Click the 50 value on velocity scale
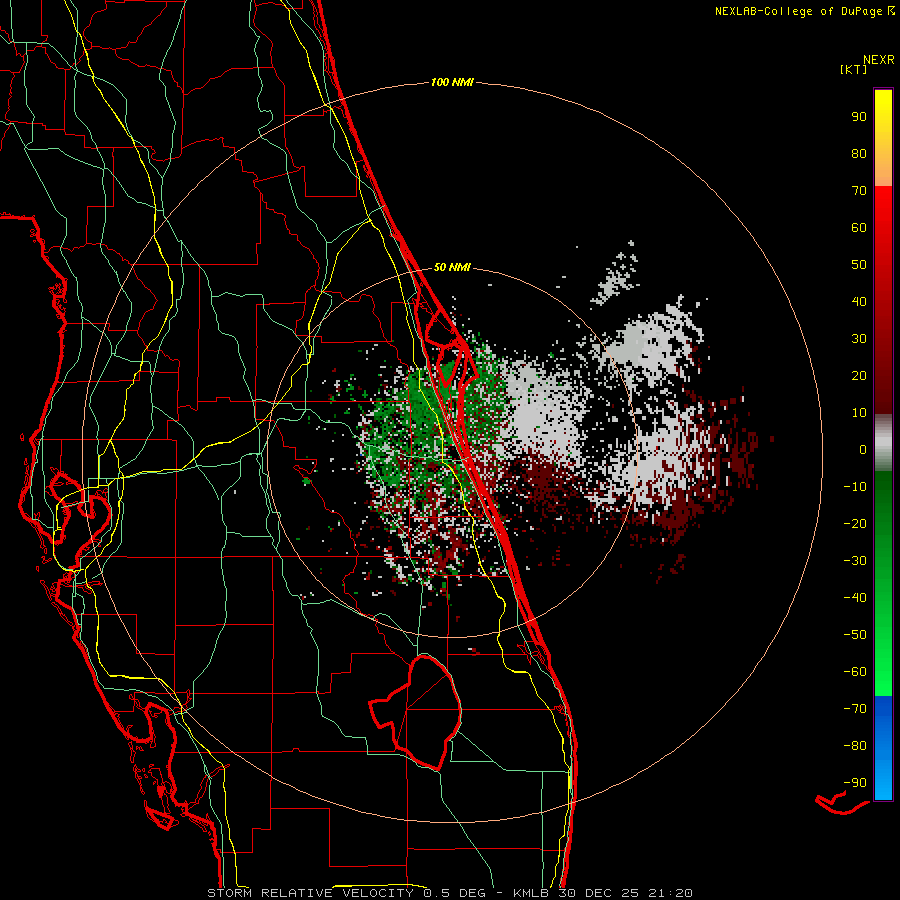 pyautogui.click(x=859, y=265)
